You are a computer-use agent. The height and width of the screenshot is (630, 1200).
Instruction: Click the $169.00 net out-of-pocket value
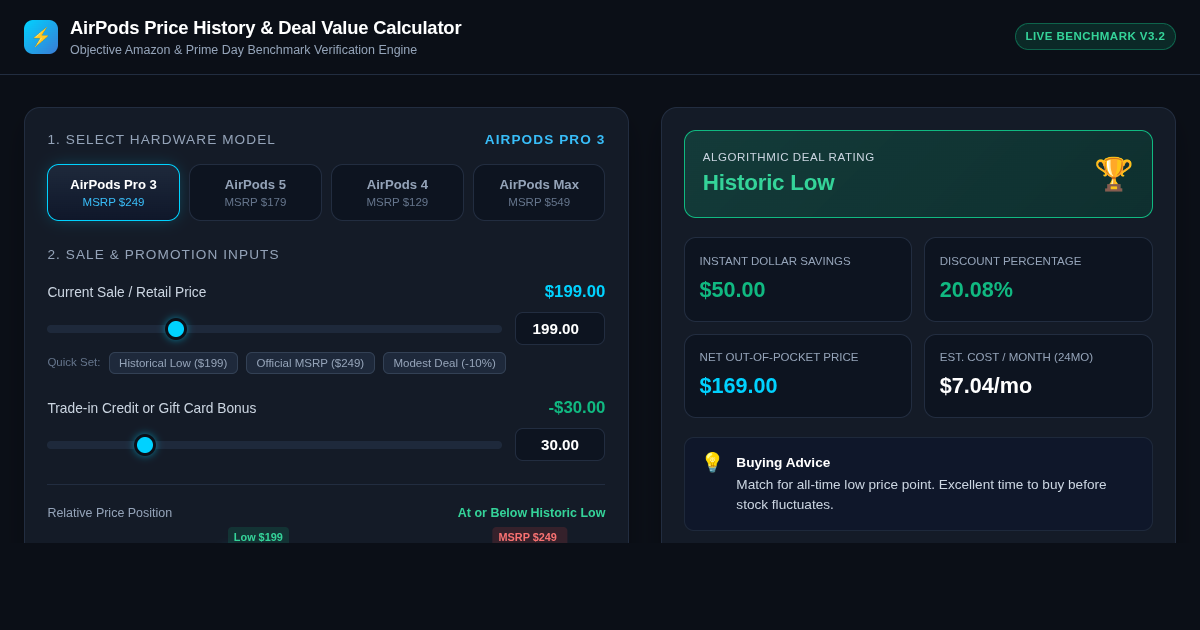click(x=738, y=386)
